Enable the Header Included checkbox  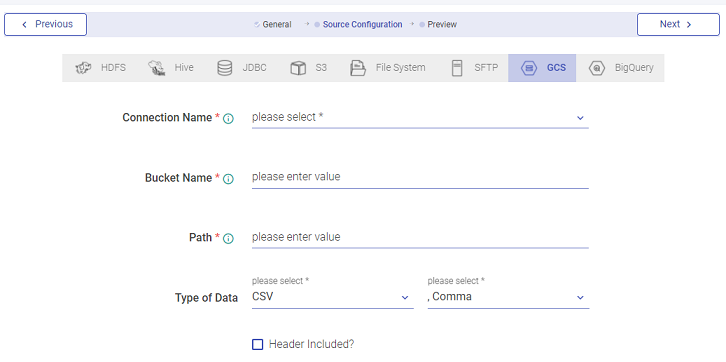[x=257, y=344]
